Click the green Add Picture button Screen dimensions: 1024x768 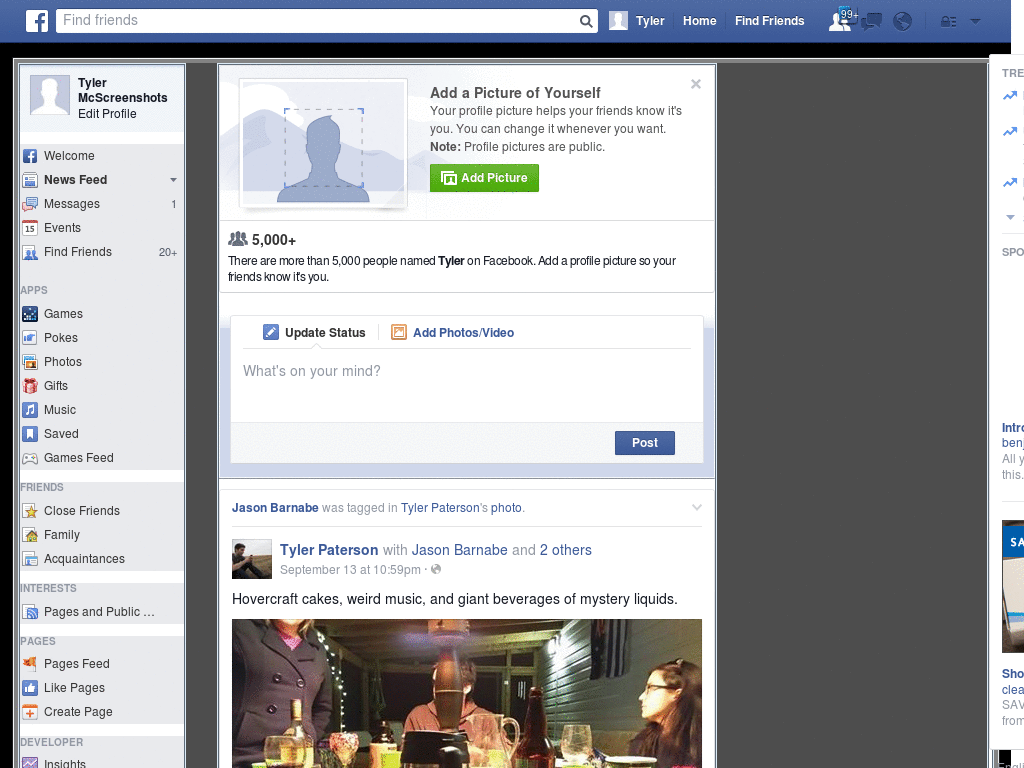[484, 178]
